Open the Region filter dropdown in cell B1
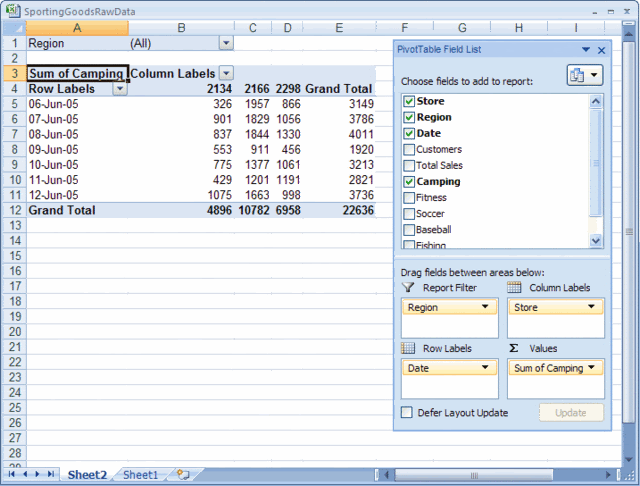Viewport: 640px width, 486px height. click(x=226, y=43)
